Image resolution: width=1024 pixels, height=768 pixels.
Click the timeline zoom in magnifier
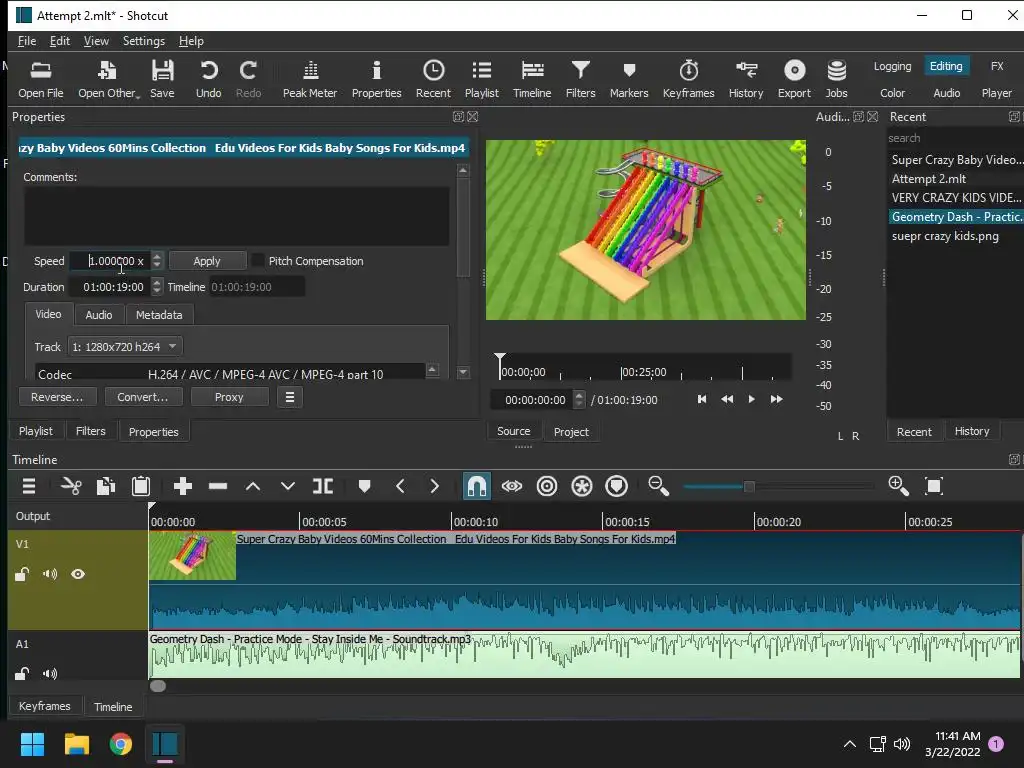pos(899,486)
